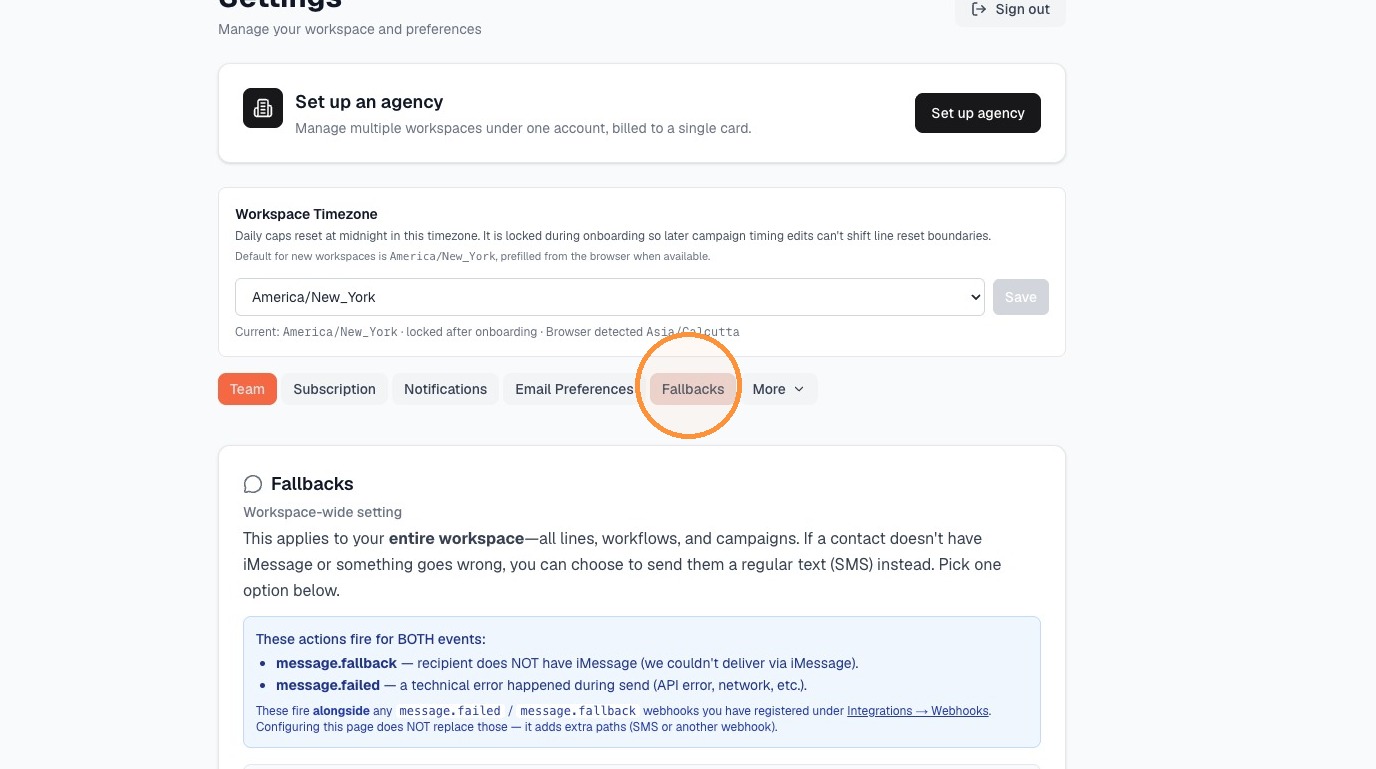Click the bold message.fallback bullet text
Image resolution: width=1376 pixels, height=769 pixels.
point(336,663)
